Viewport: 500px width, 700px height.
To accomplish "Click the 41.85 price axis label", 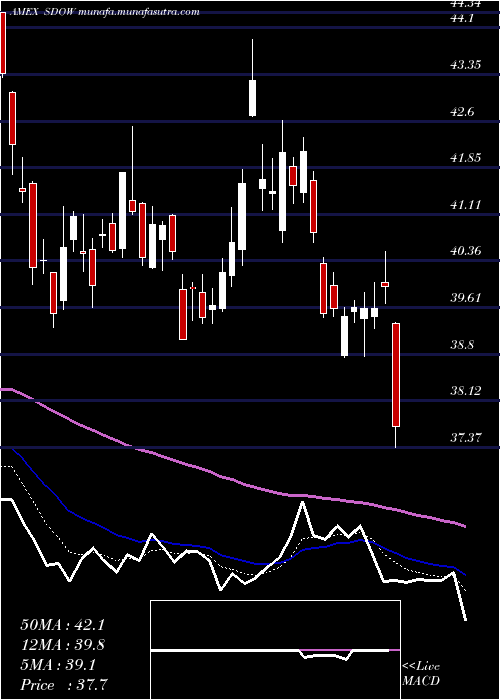I will [466, 158].
